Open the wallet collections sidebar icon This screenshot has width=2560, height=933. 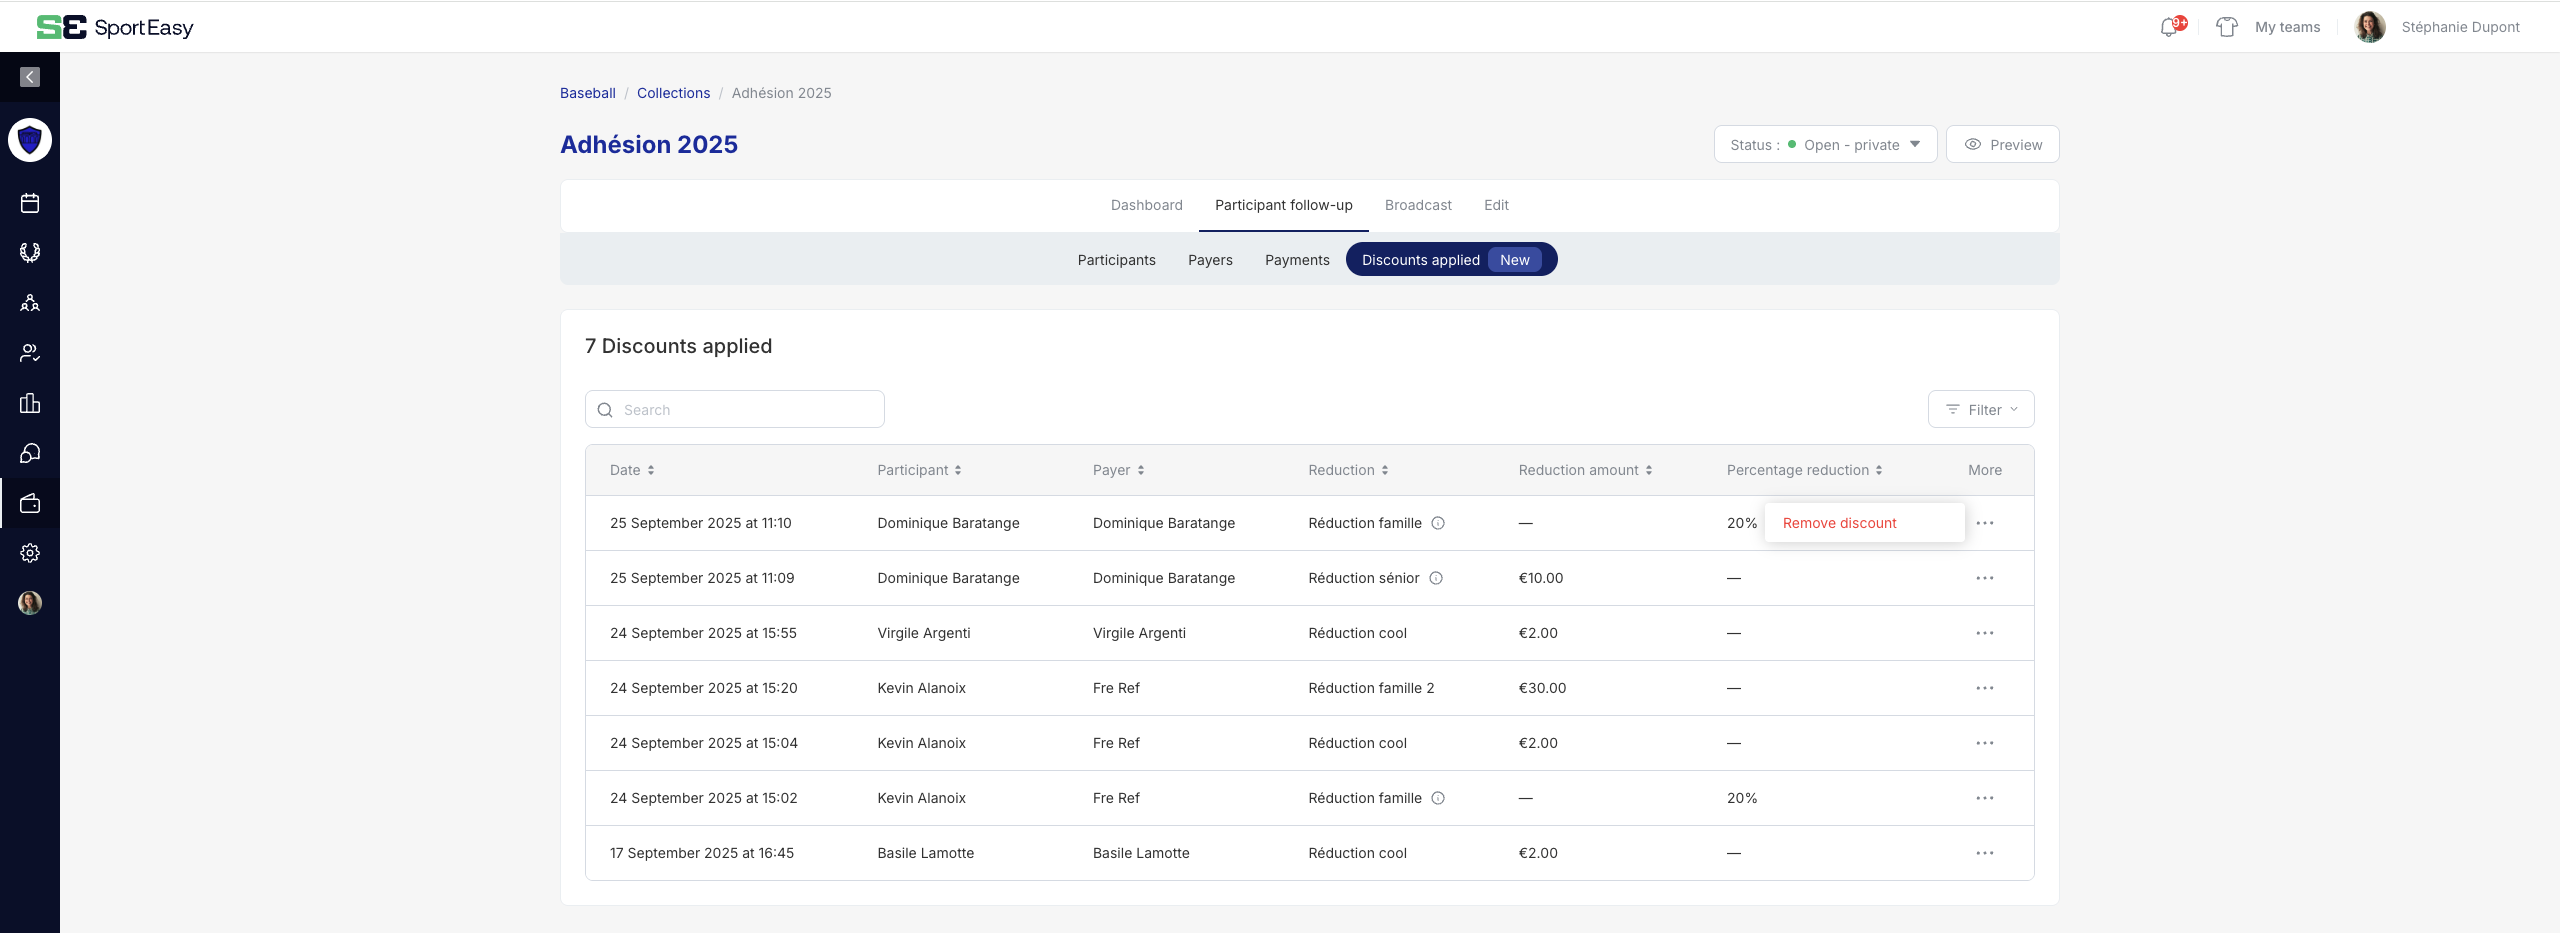coord(30,503)
